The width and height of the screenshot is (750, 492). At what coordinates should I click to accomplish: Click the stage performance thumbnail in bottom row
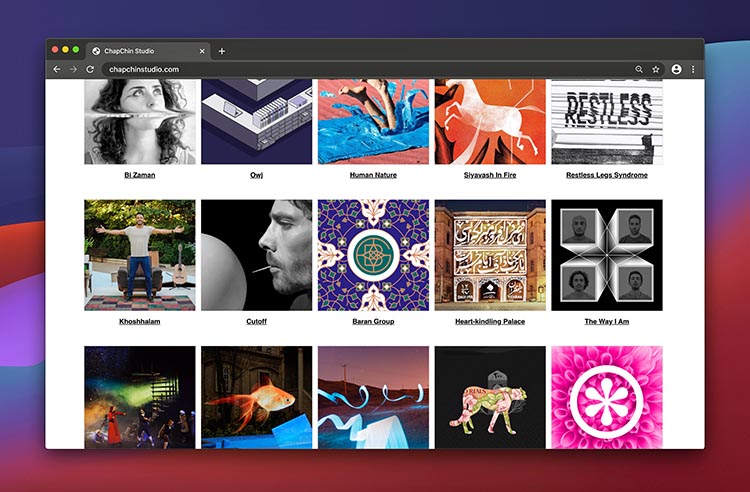coord(140,397)
